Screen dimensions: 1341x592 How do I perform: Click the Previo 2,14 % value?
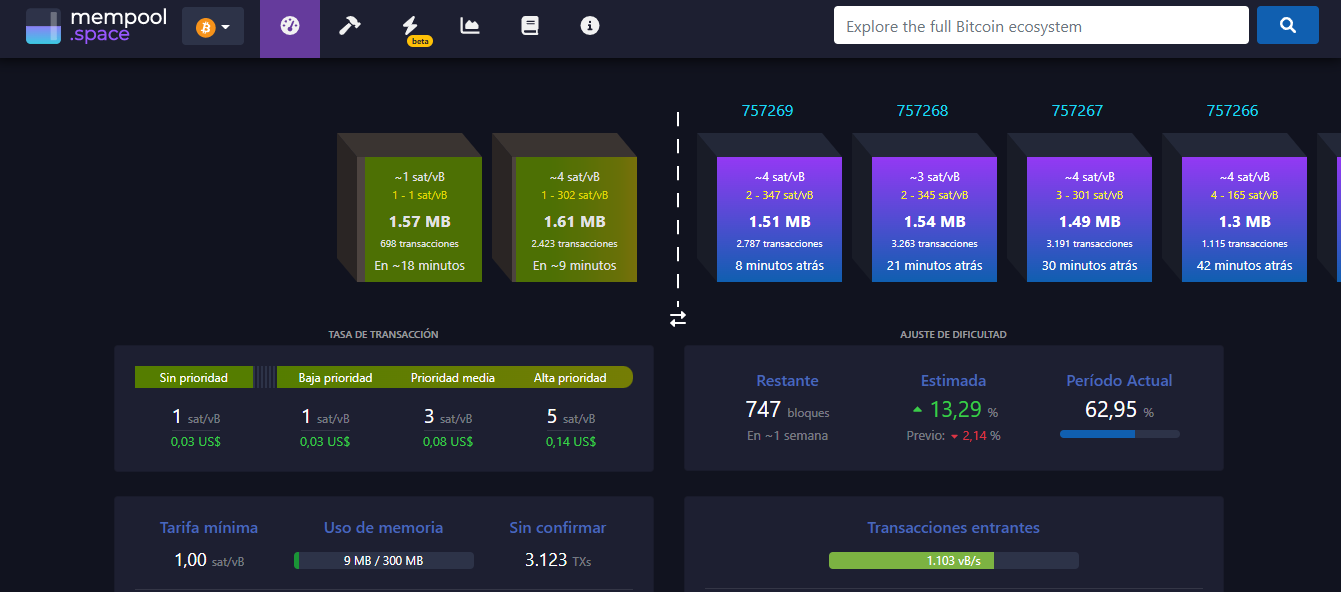pyautogui.click(x=953, y=436)
